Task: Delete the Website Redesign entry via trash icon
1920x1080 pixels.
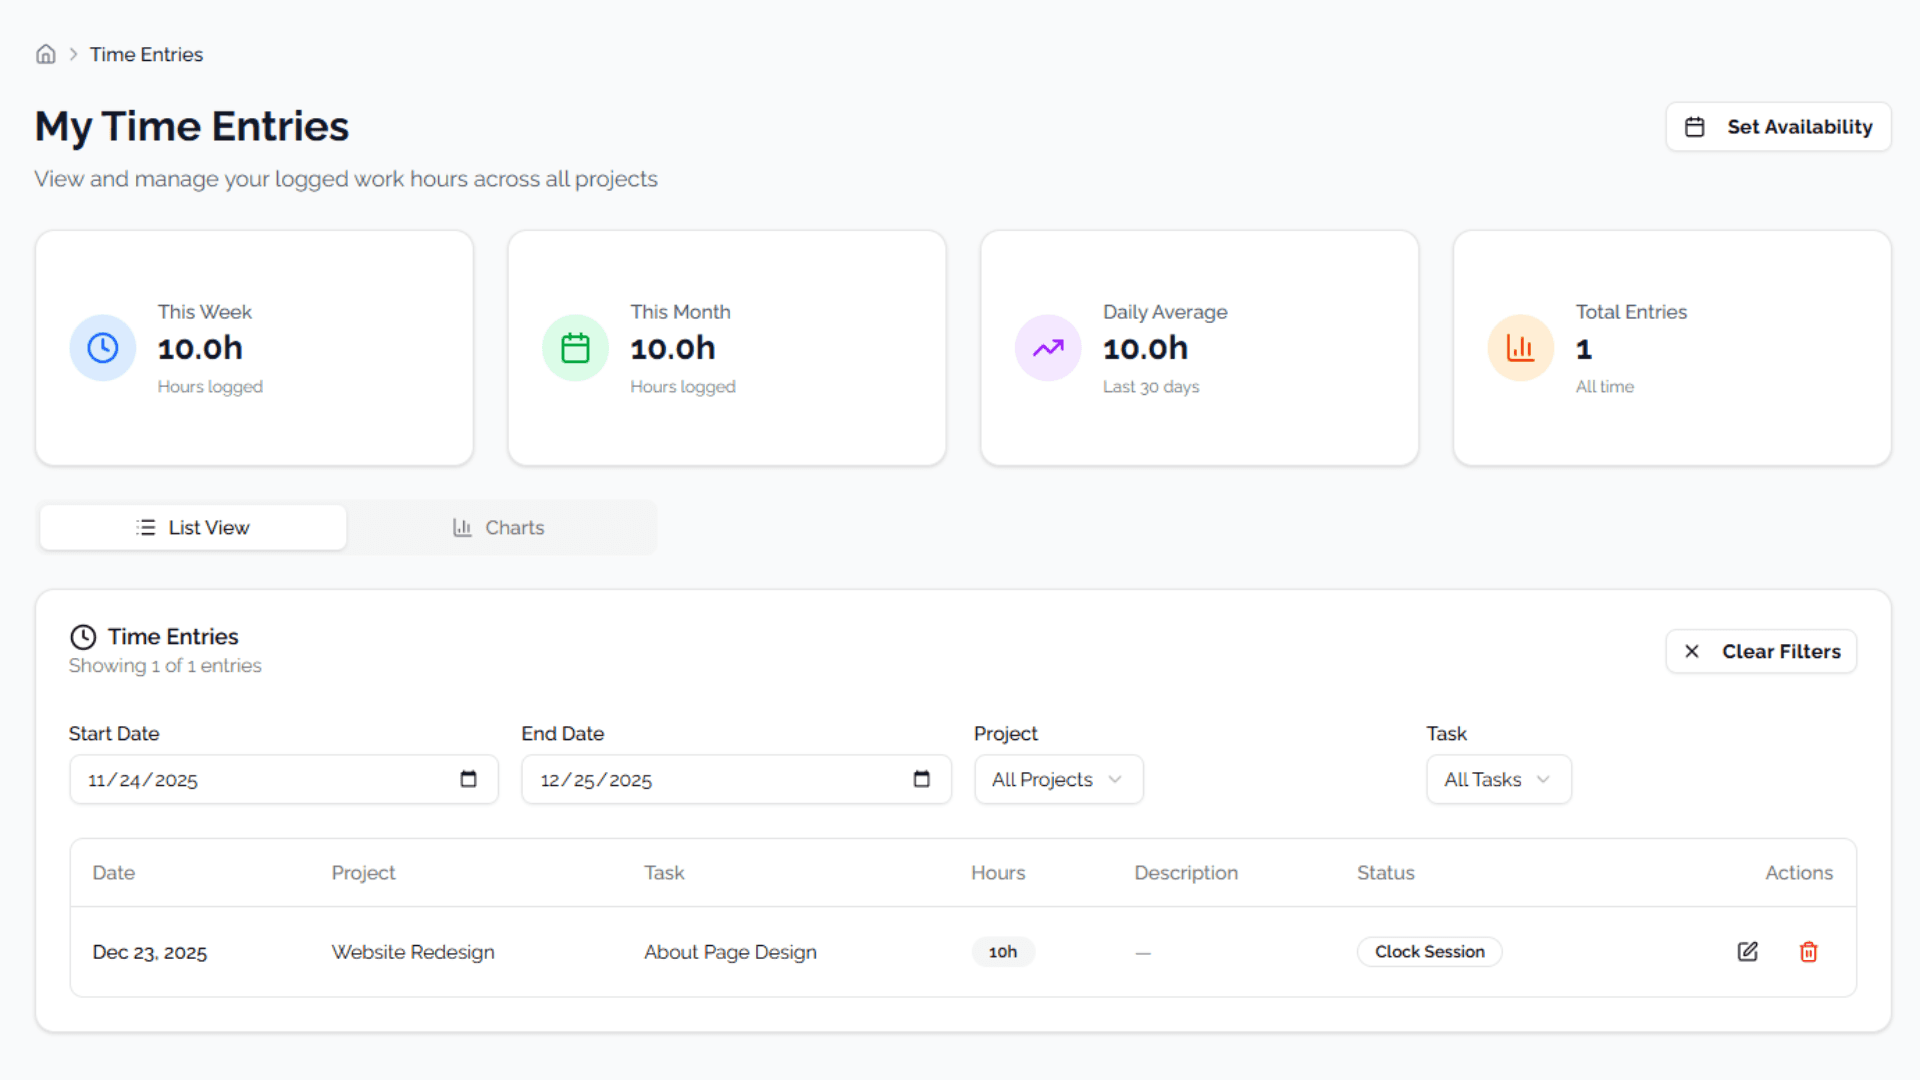Action: (x=1807, y=951)
